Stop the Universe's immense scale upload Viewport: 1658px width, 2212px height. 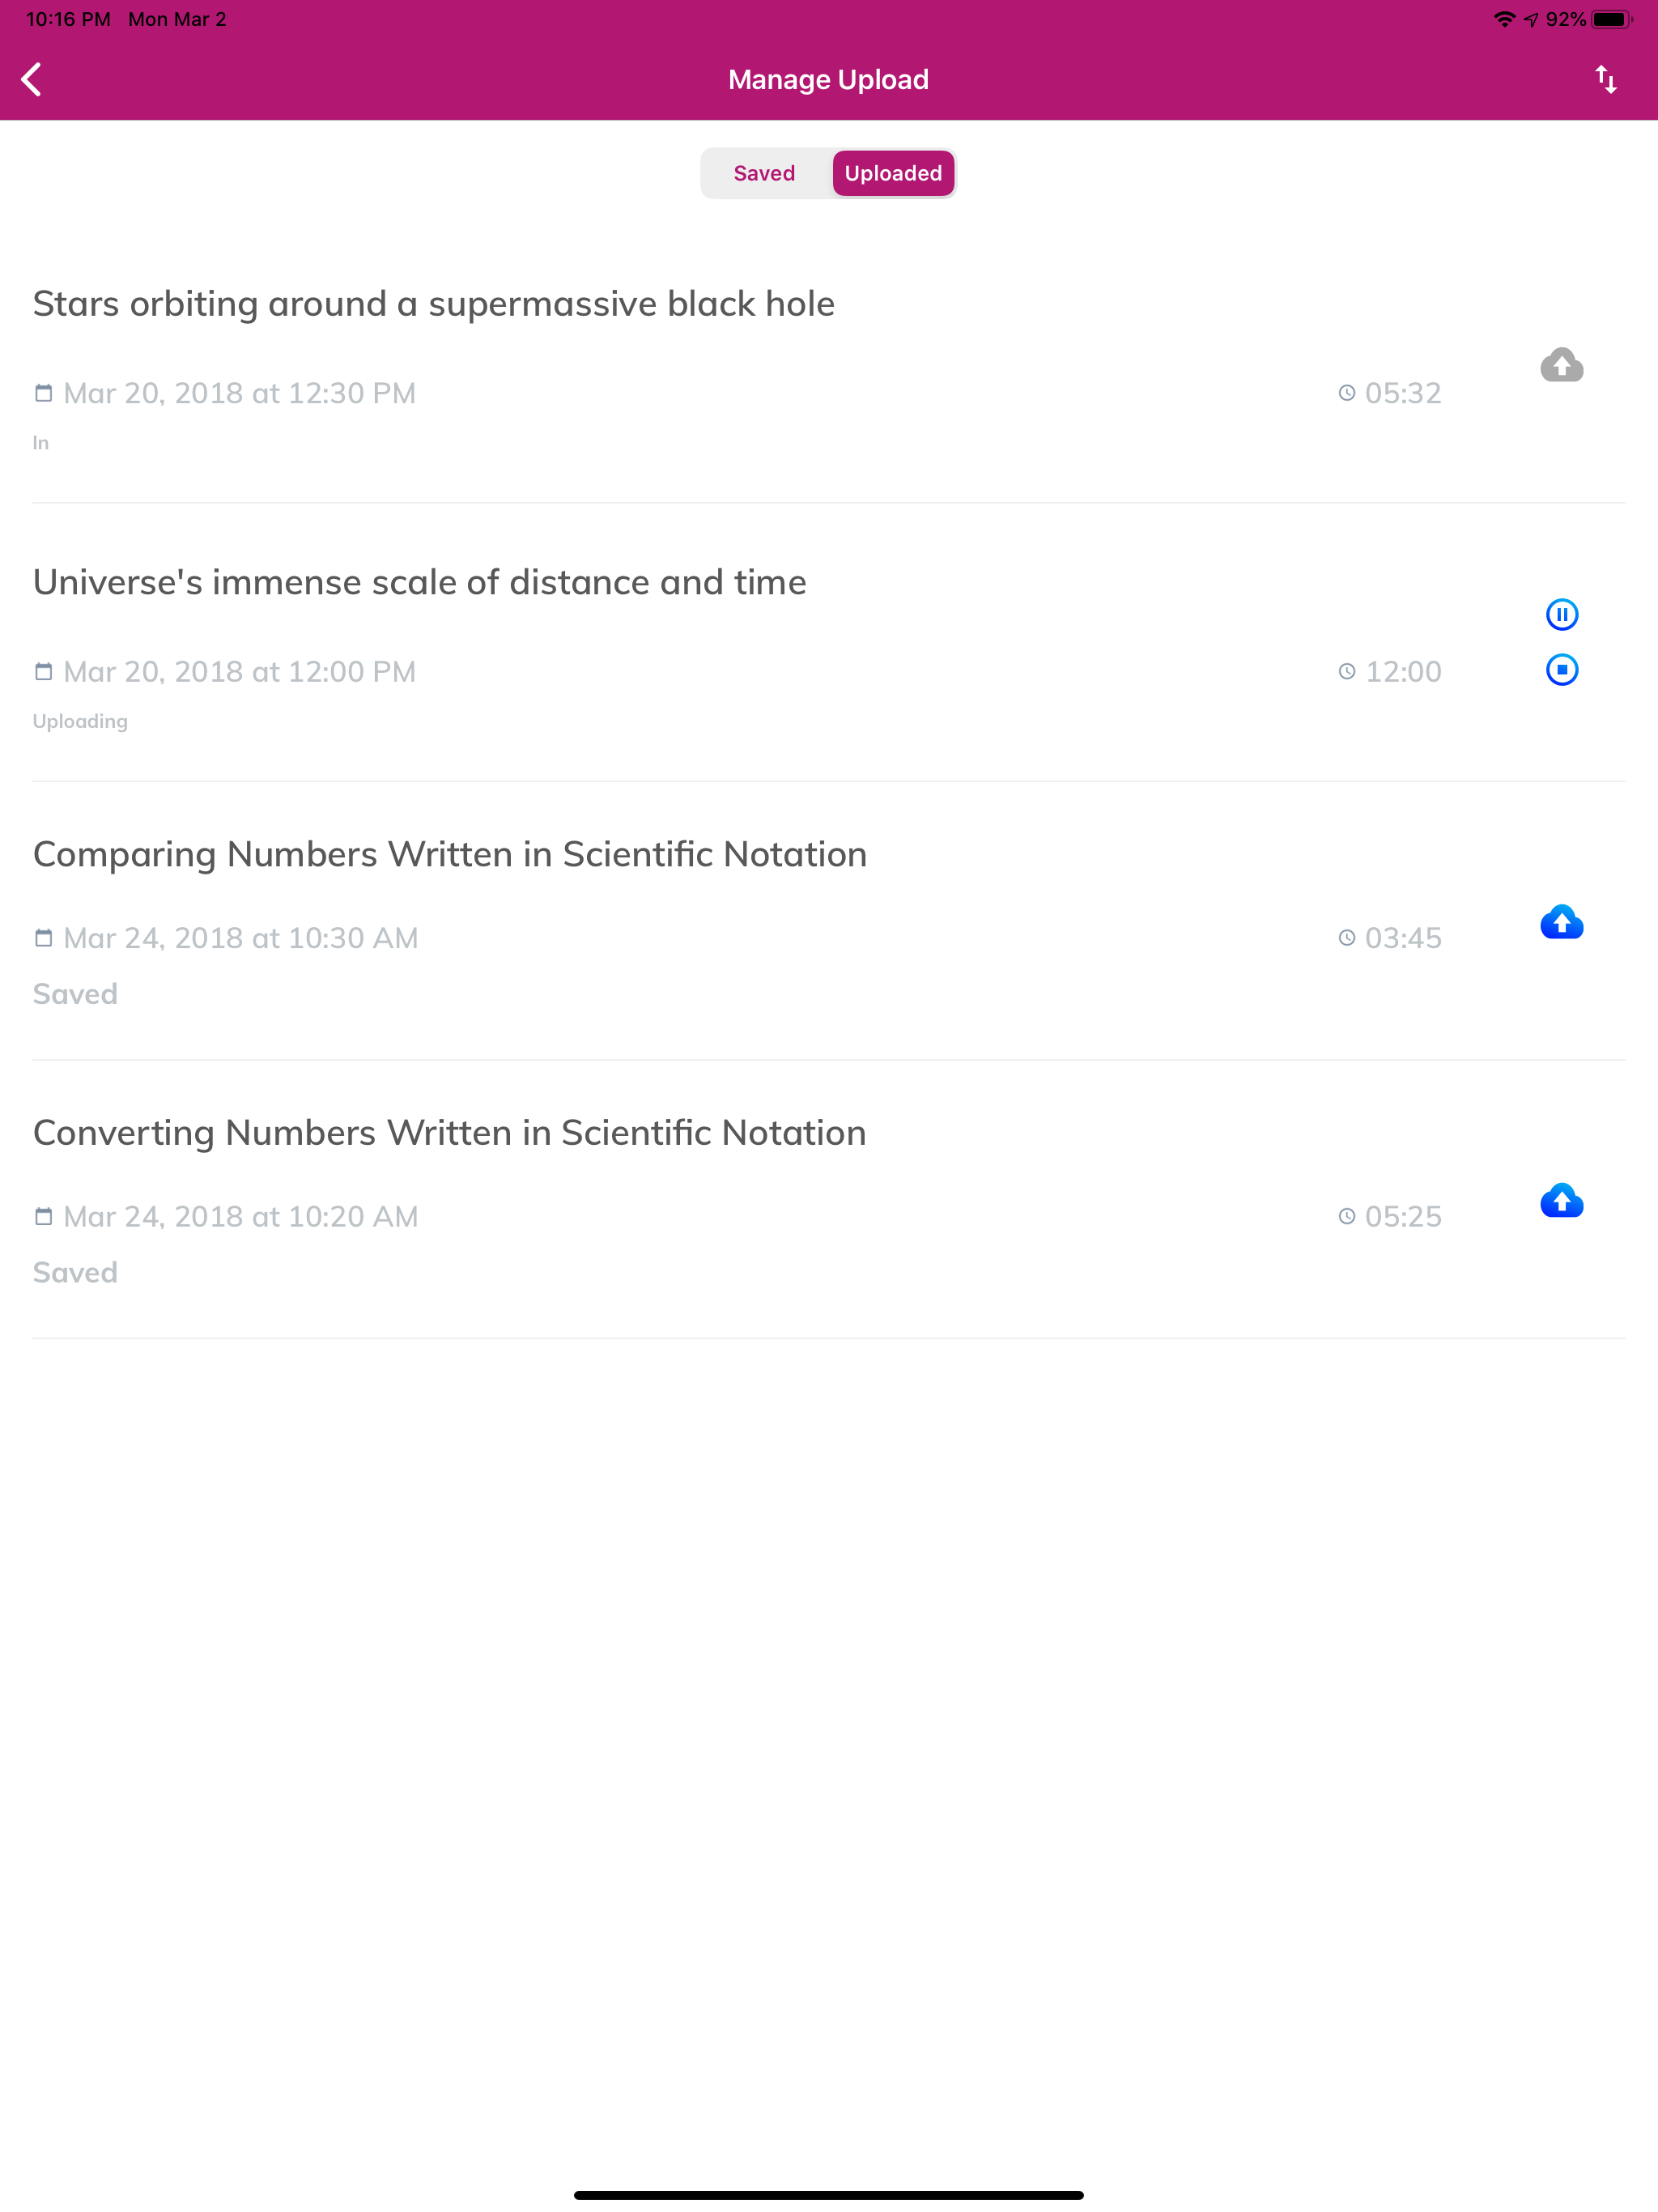[1561, 669]
